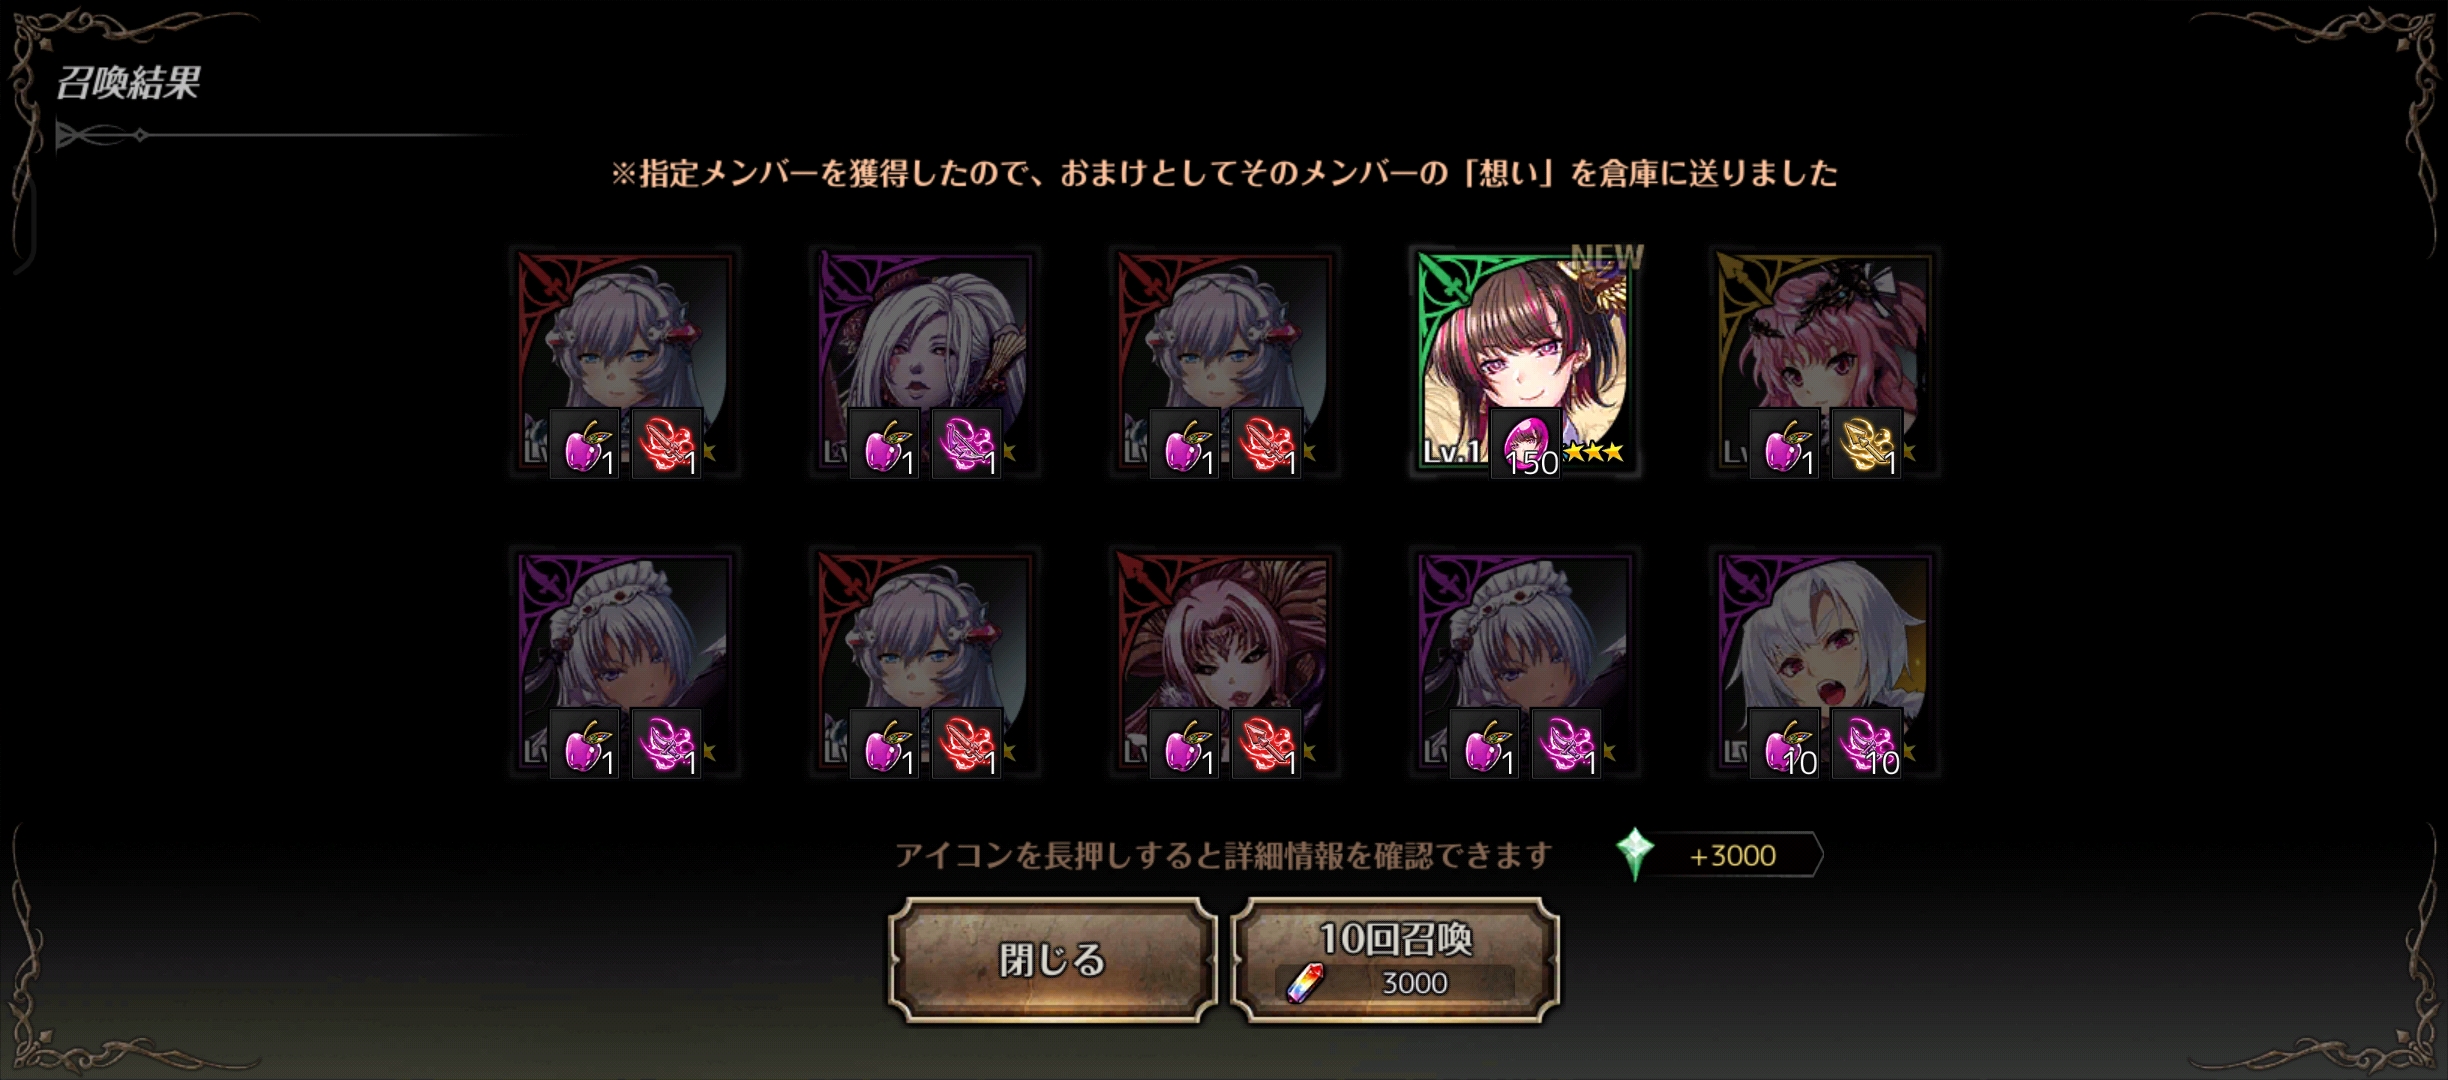The height and width of the screenshot is (1080, 2448).
Task: Tap the purple apple on first bottom-row maid card
Action: click(x=585, y=744)
